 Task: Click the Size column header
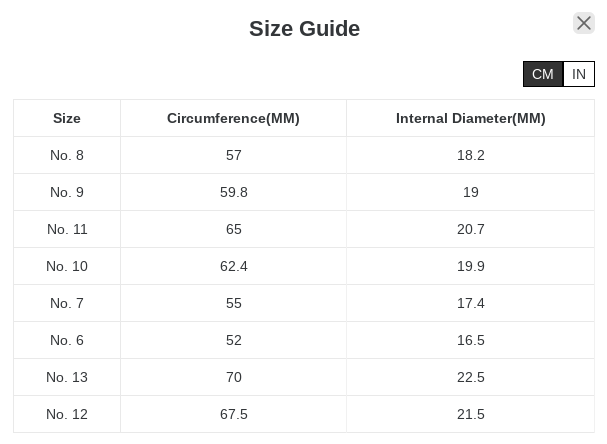[67, 118]
